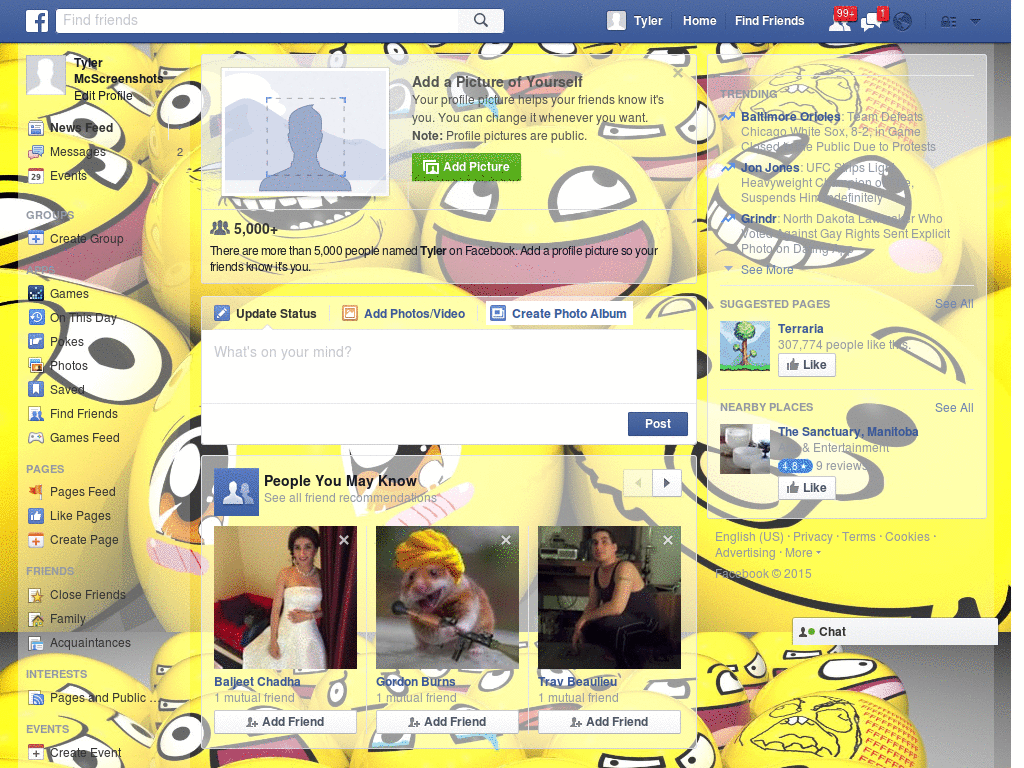Screen dimensions: 1024x768
Task: Click the Create Page icon
Action: [x=36, y=540]
